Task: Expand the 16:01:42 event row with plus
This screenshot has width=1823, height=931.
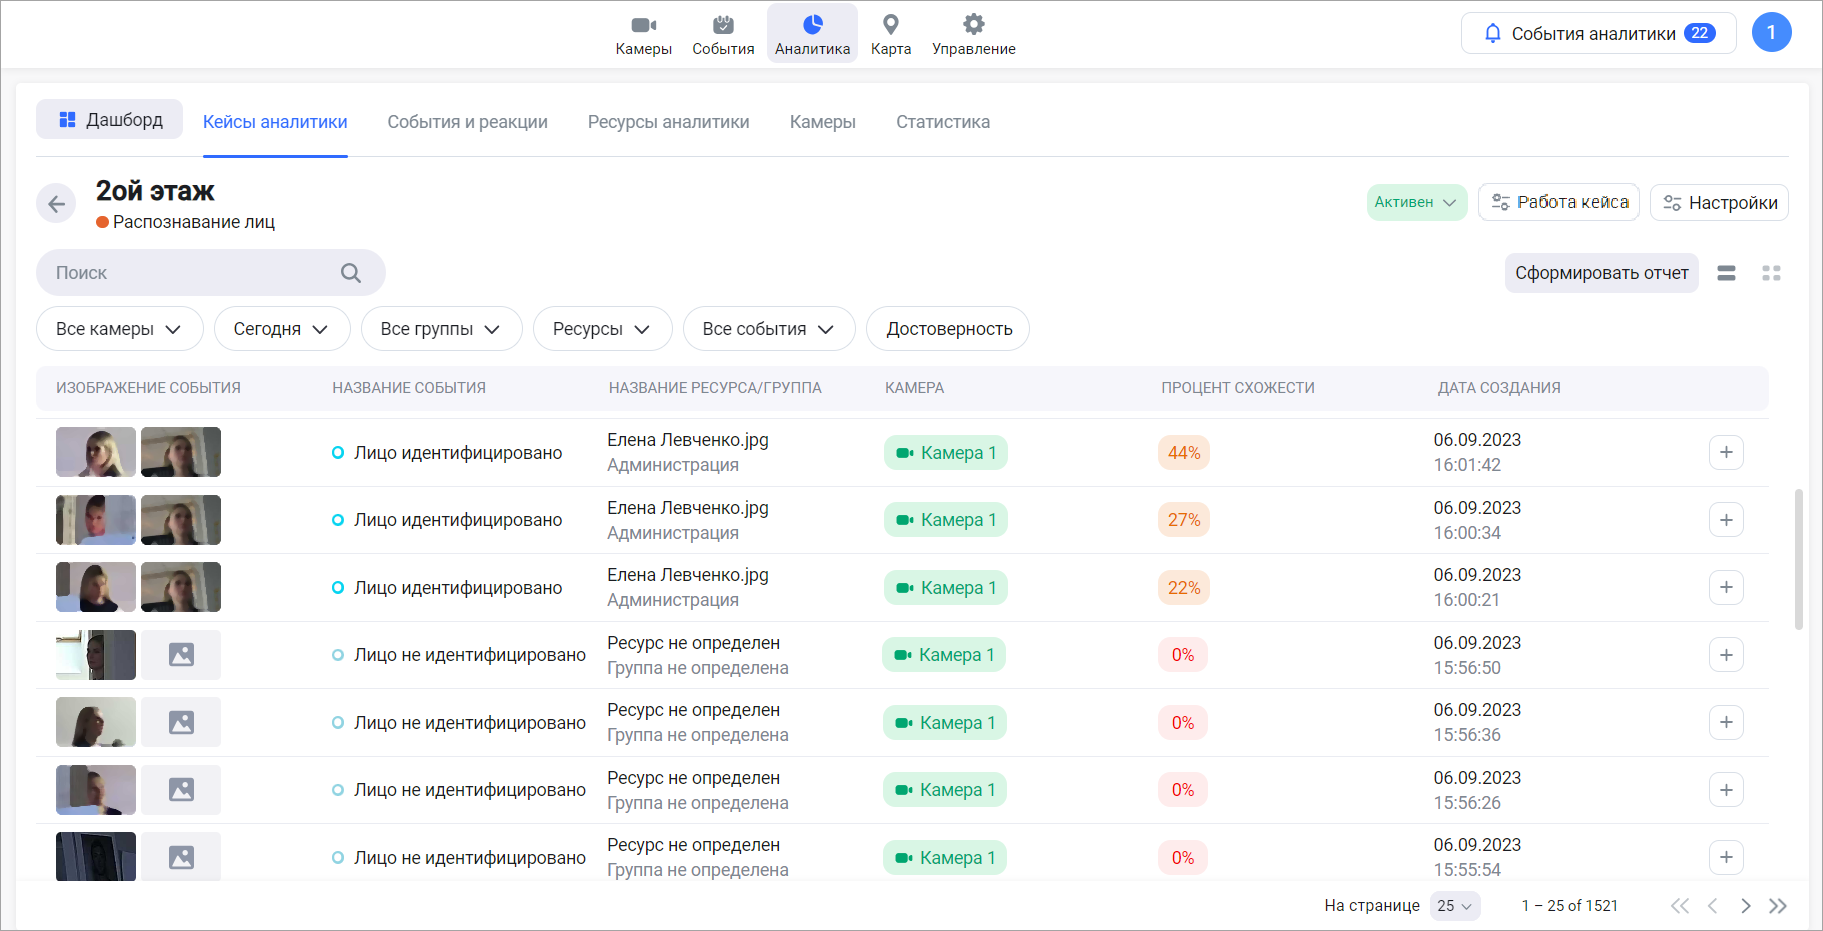Action: [x=1726, y=452]
